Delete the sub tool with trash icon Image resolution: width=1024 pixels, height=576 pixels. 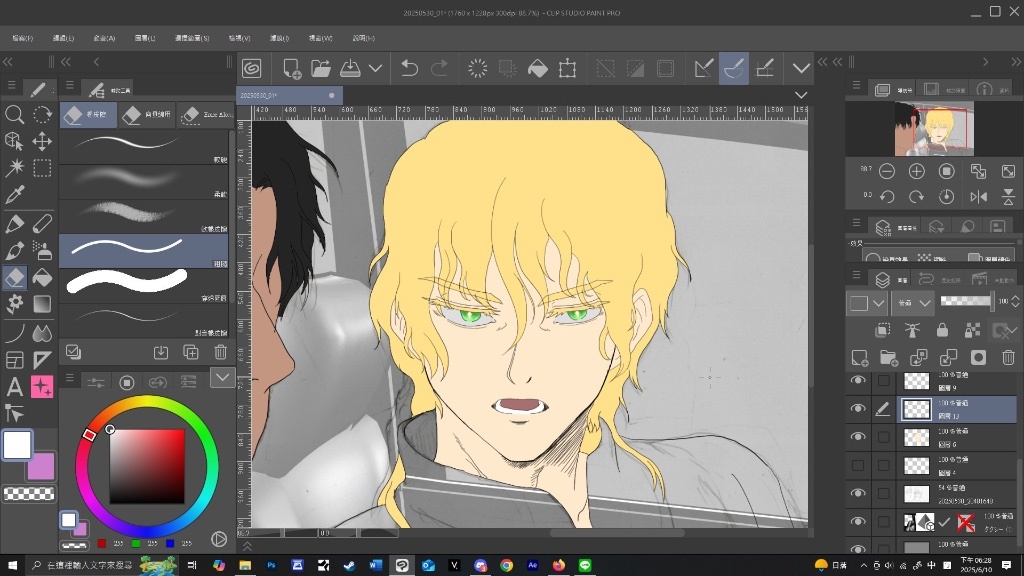pyautogui.click(x=221, y=353)
